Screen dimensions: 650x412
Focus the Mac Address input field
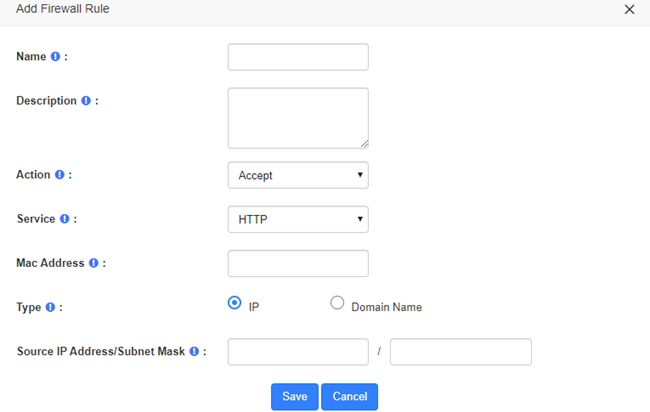click(298, 263)
